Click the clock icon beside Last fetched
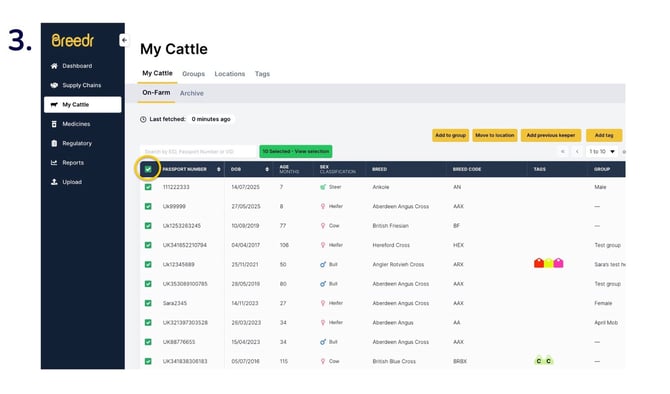The width and height of the screenshot is (670, 394). pos(143,119)
